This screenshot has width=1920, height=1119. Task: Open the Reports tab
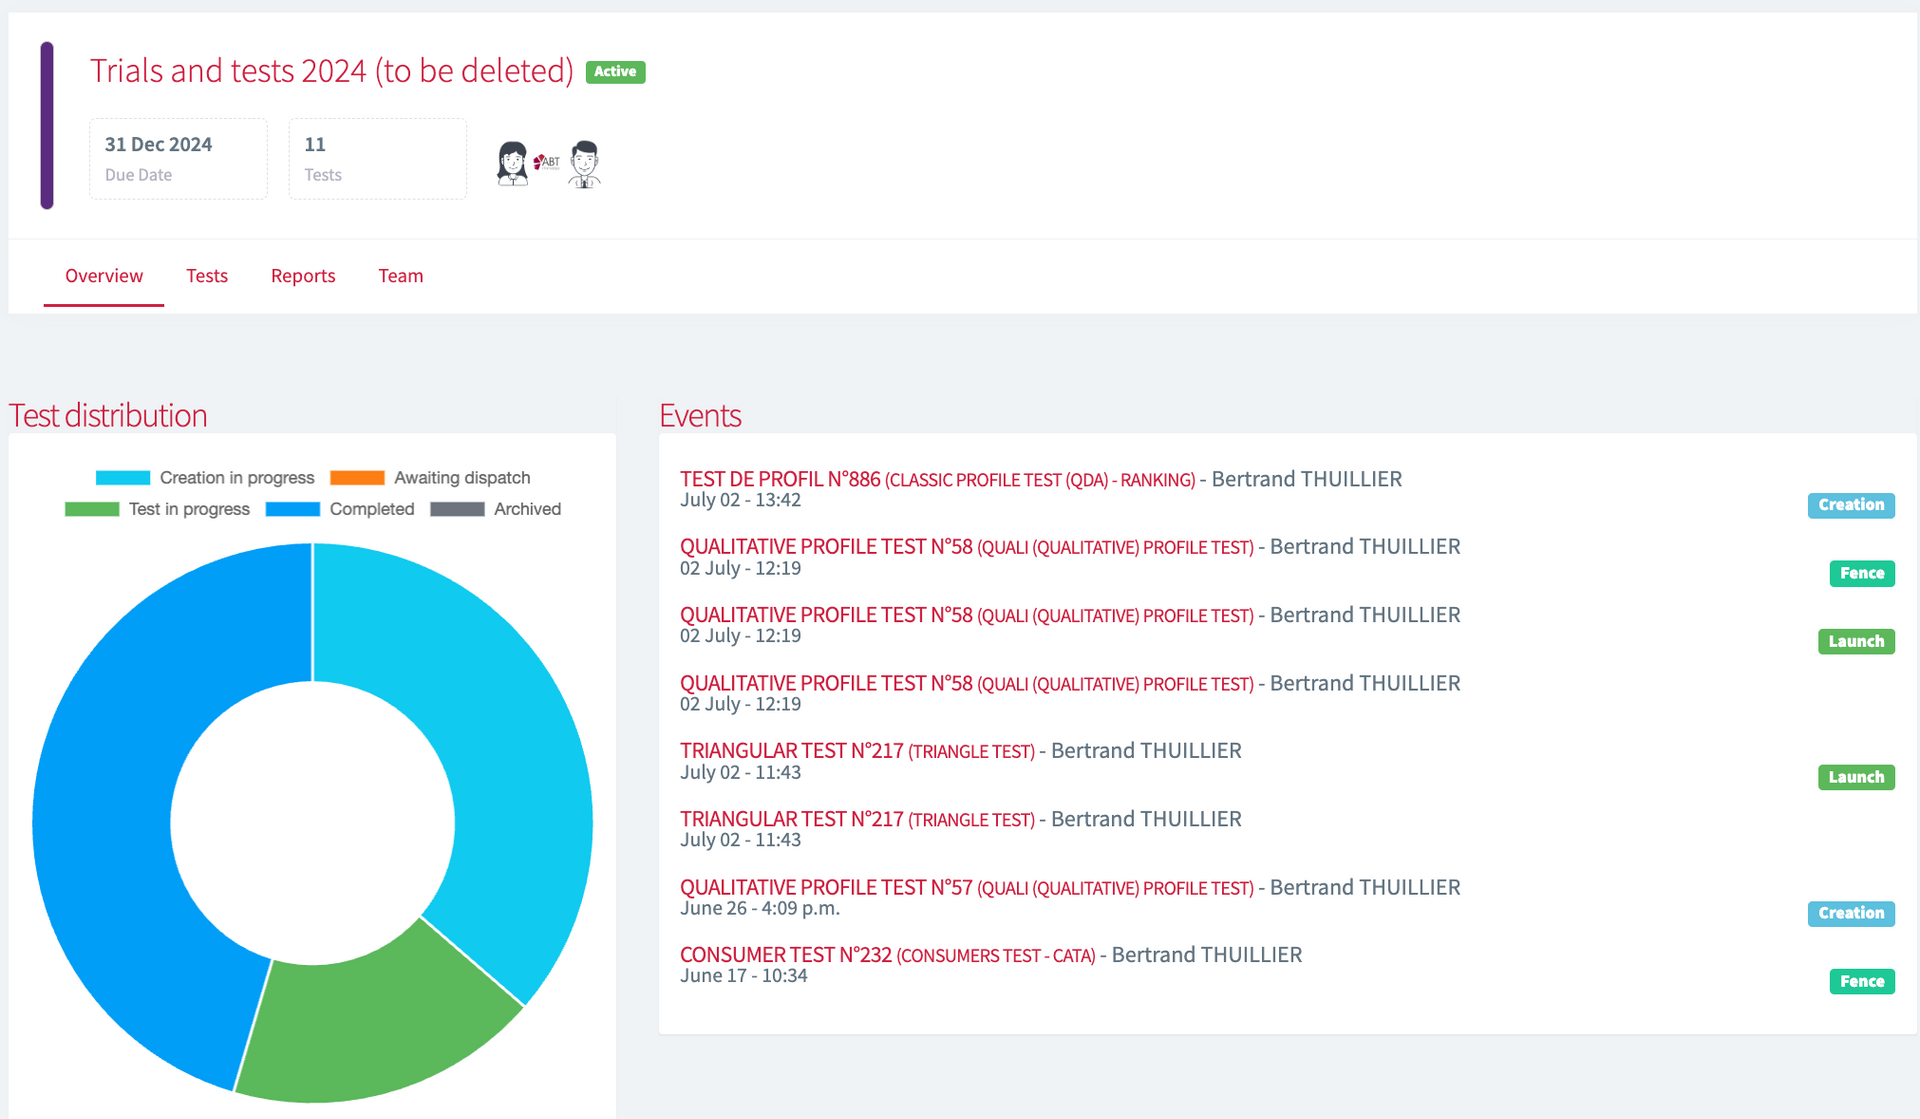tap(303, 276)
